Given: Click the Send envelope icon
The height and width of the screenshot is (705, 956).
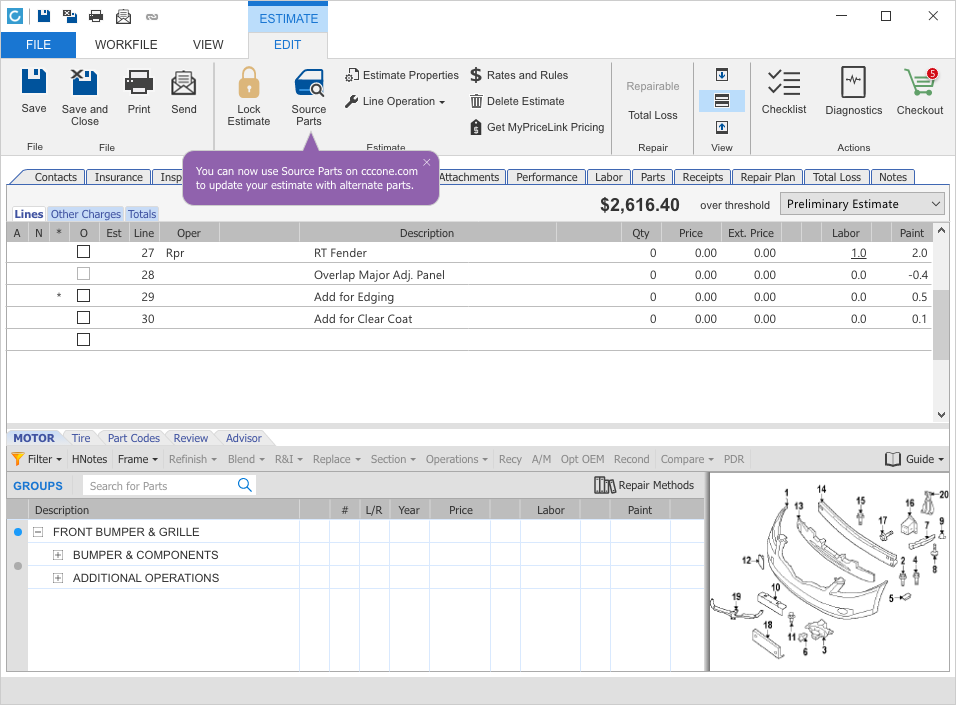Looking at the screenshot, I should point(184,82).
